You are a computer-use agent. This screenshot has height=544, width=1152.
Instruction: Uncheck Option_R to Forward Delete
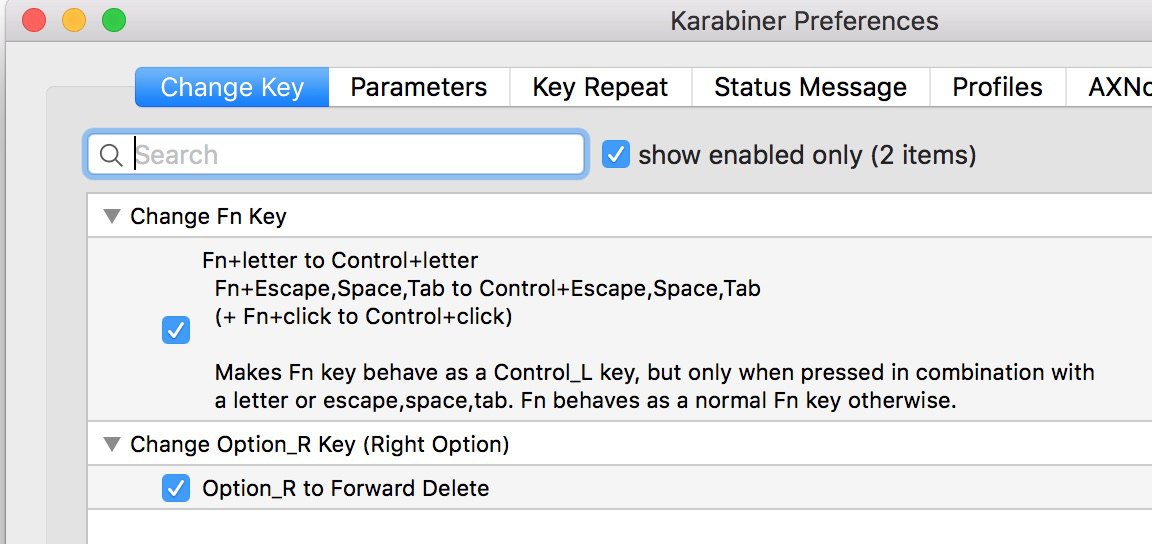click(176, 489)
